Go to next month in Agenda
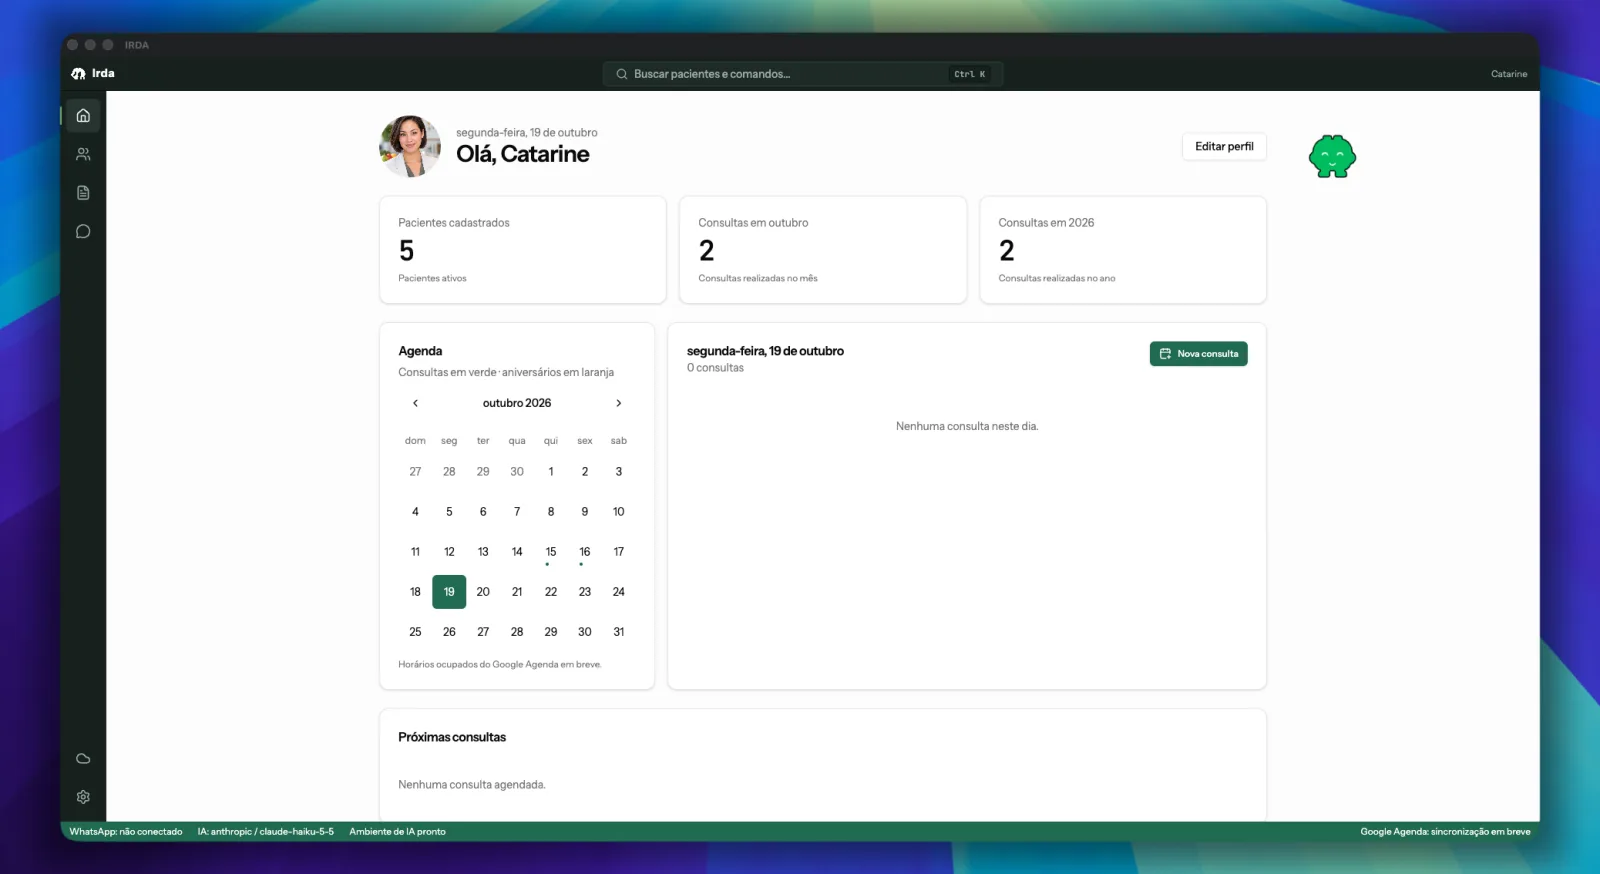 619,403
